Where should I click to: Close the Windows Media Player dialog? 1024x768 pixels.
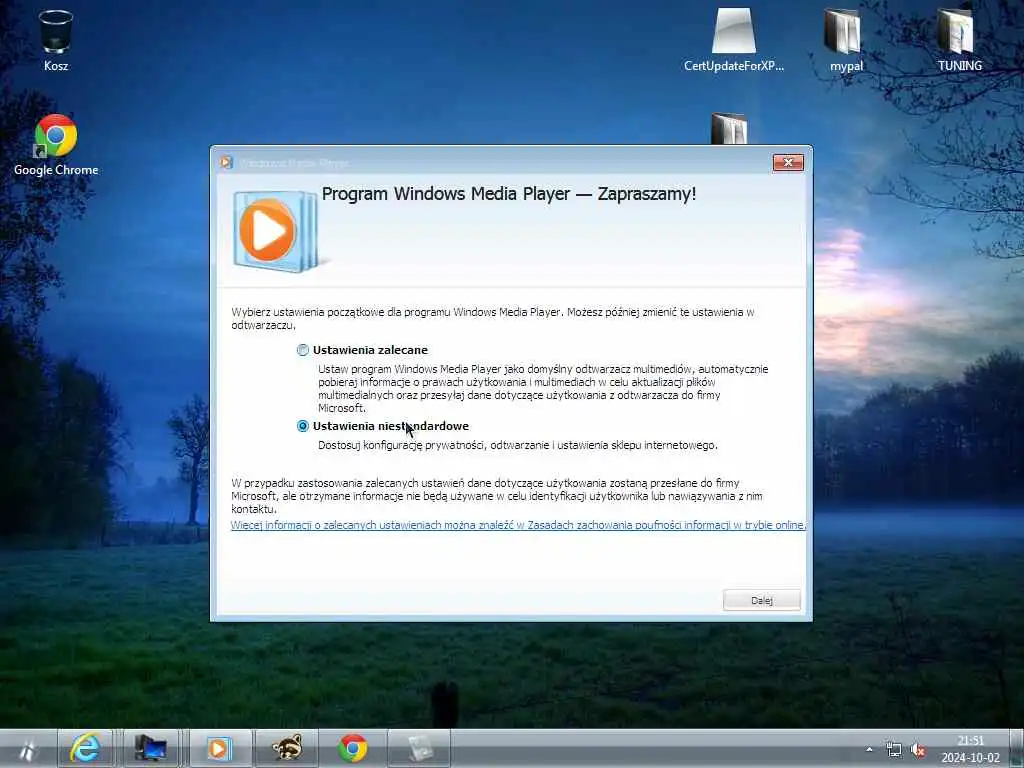(788, 163)
